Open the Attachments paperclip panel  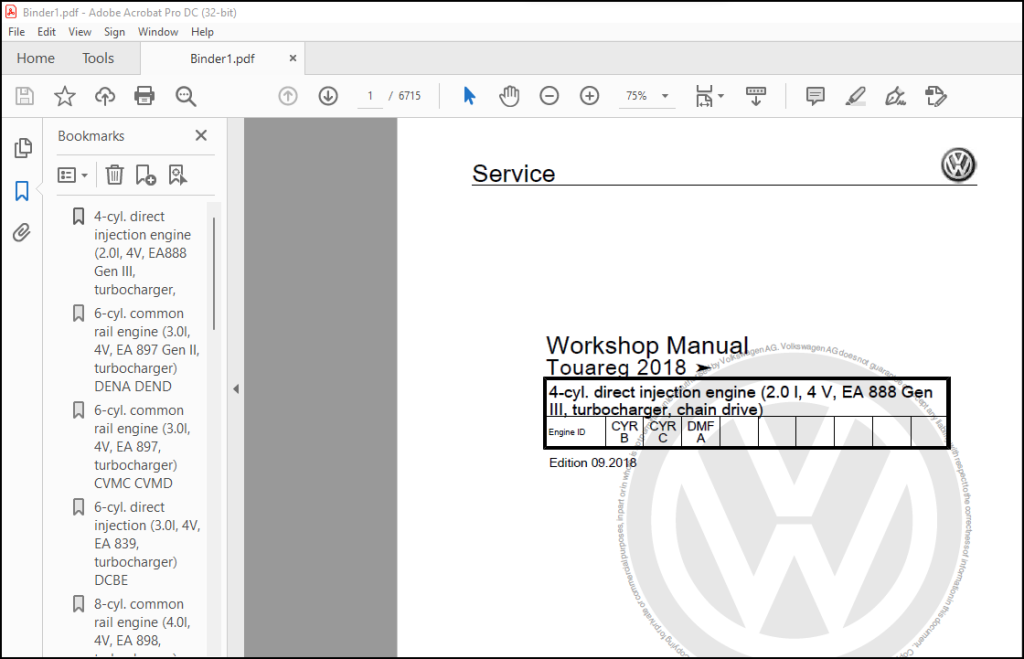click(22, 233)
